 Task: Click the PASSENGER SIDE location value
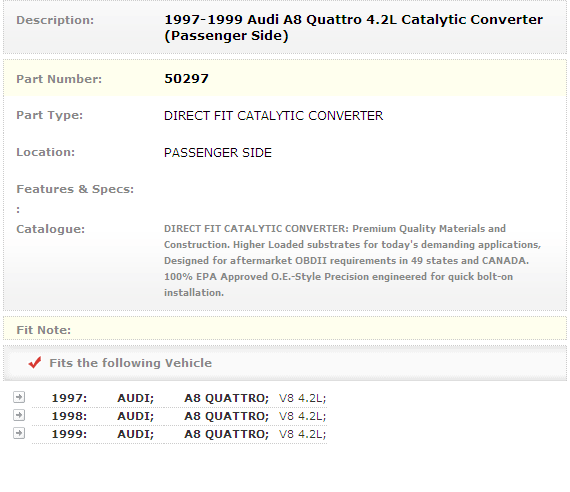point(218,153)
